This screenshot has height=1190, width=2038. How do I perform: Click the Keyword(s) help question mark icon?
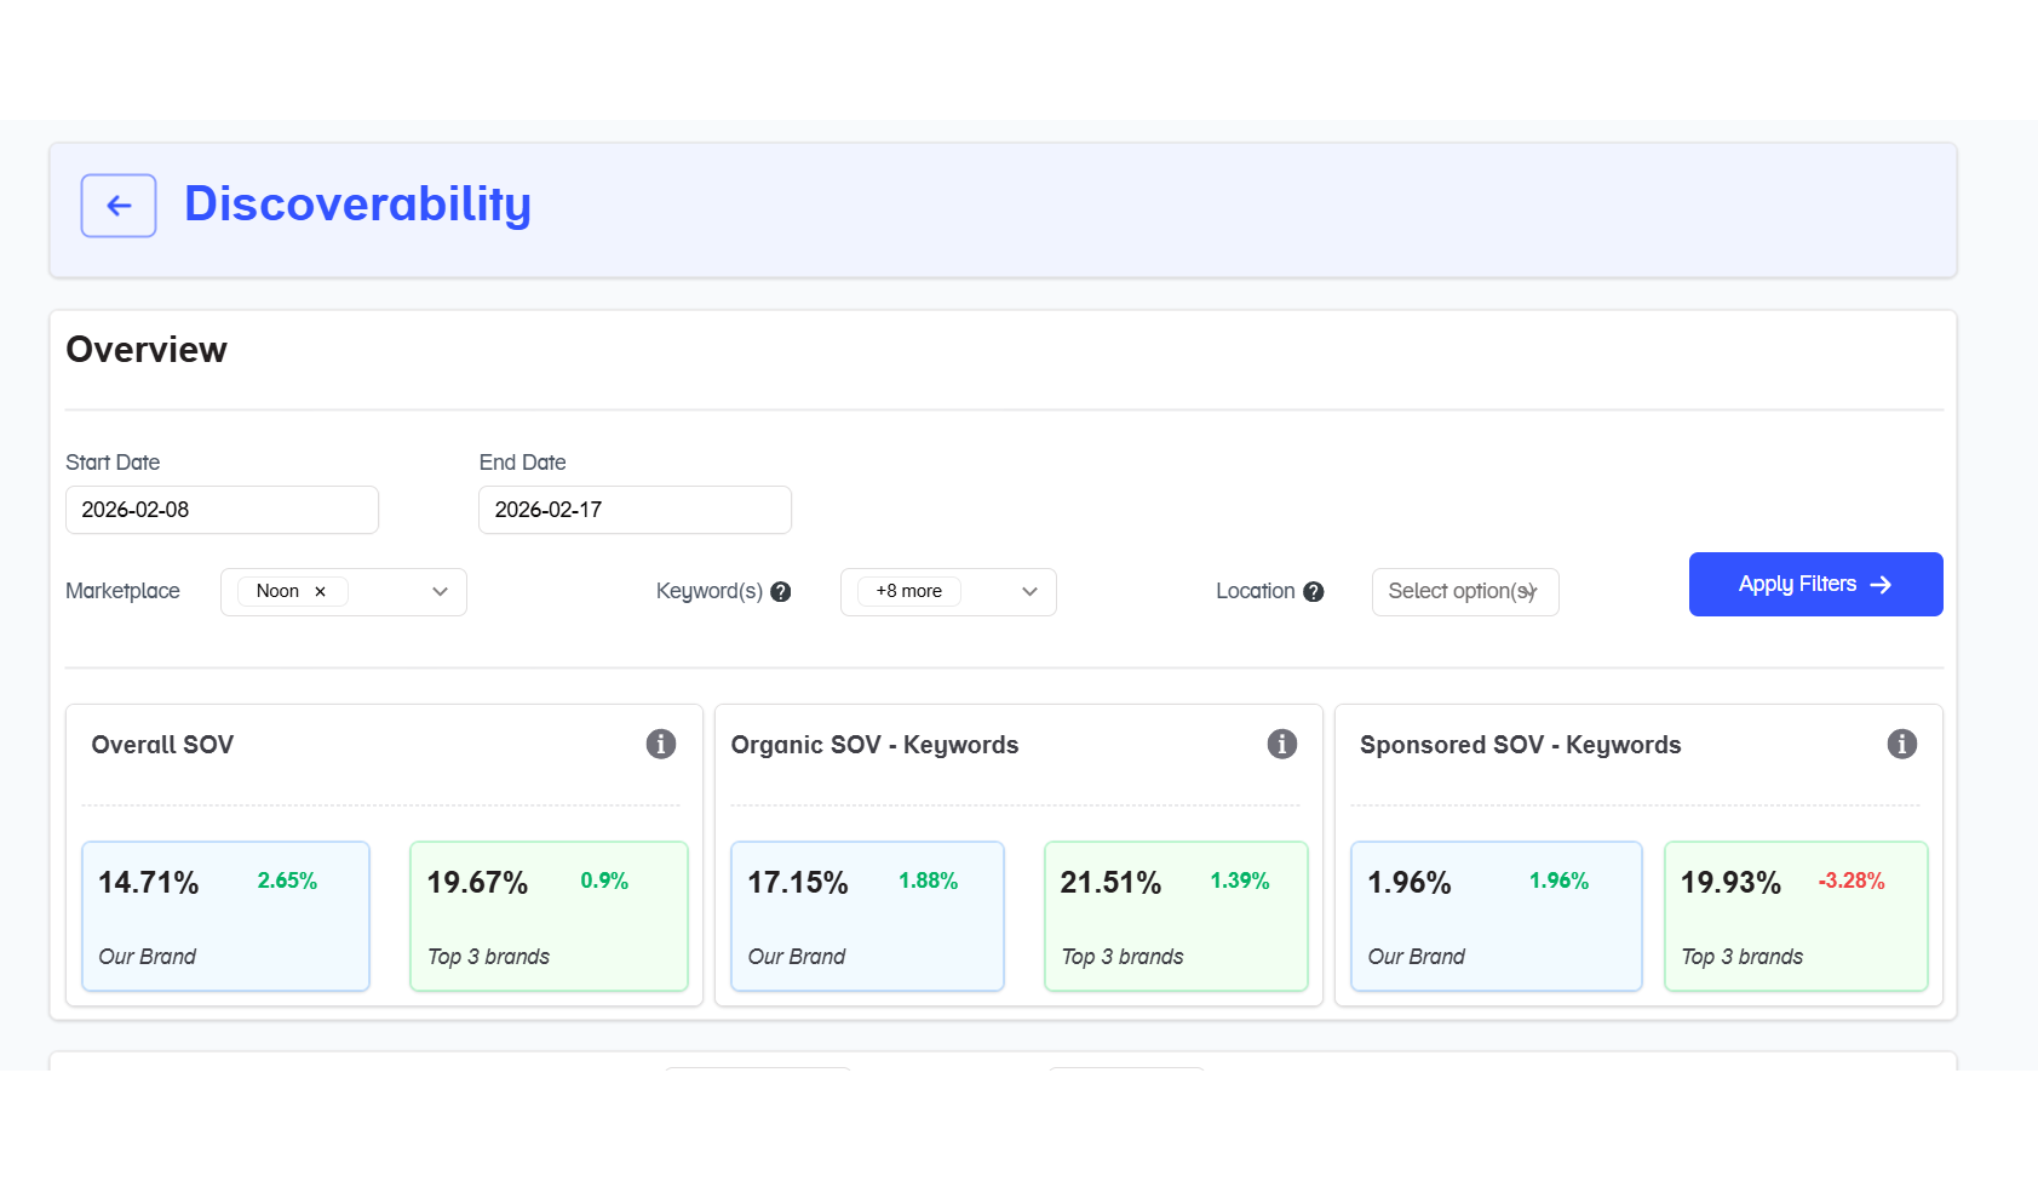[x=781, y=592]
